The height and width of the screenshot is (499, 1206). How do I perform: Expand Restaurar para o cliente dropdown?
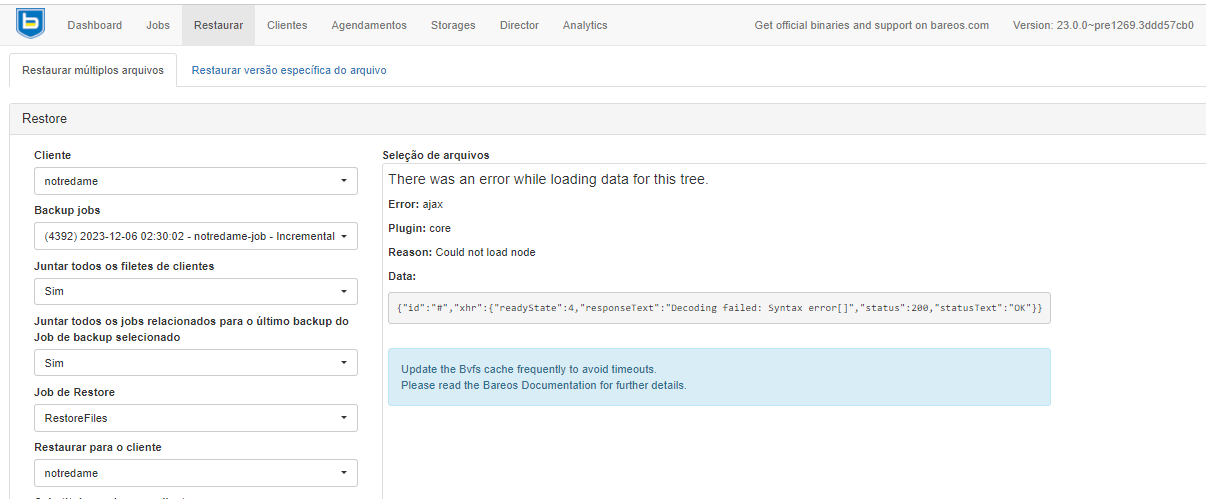click(x=196, y=473)
